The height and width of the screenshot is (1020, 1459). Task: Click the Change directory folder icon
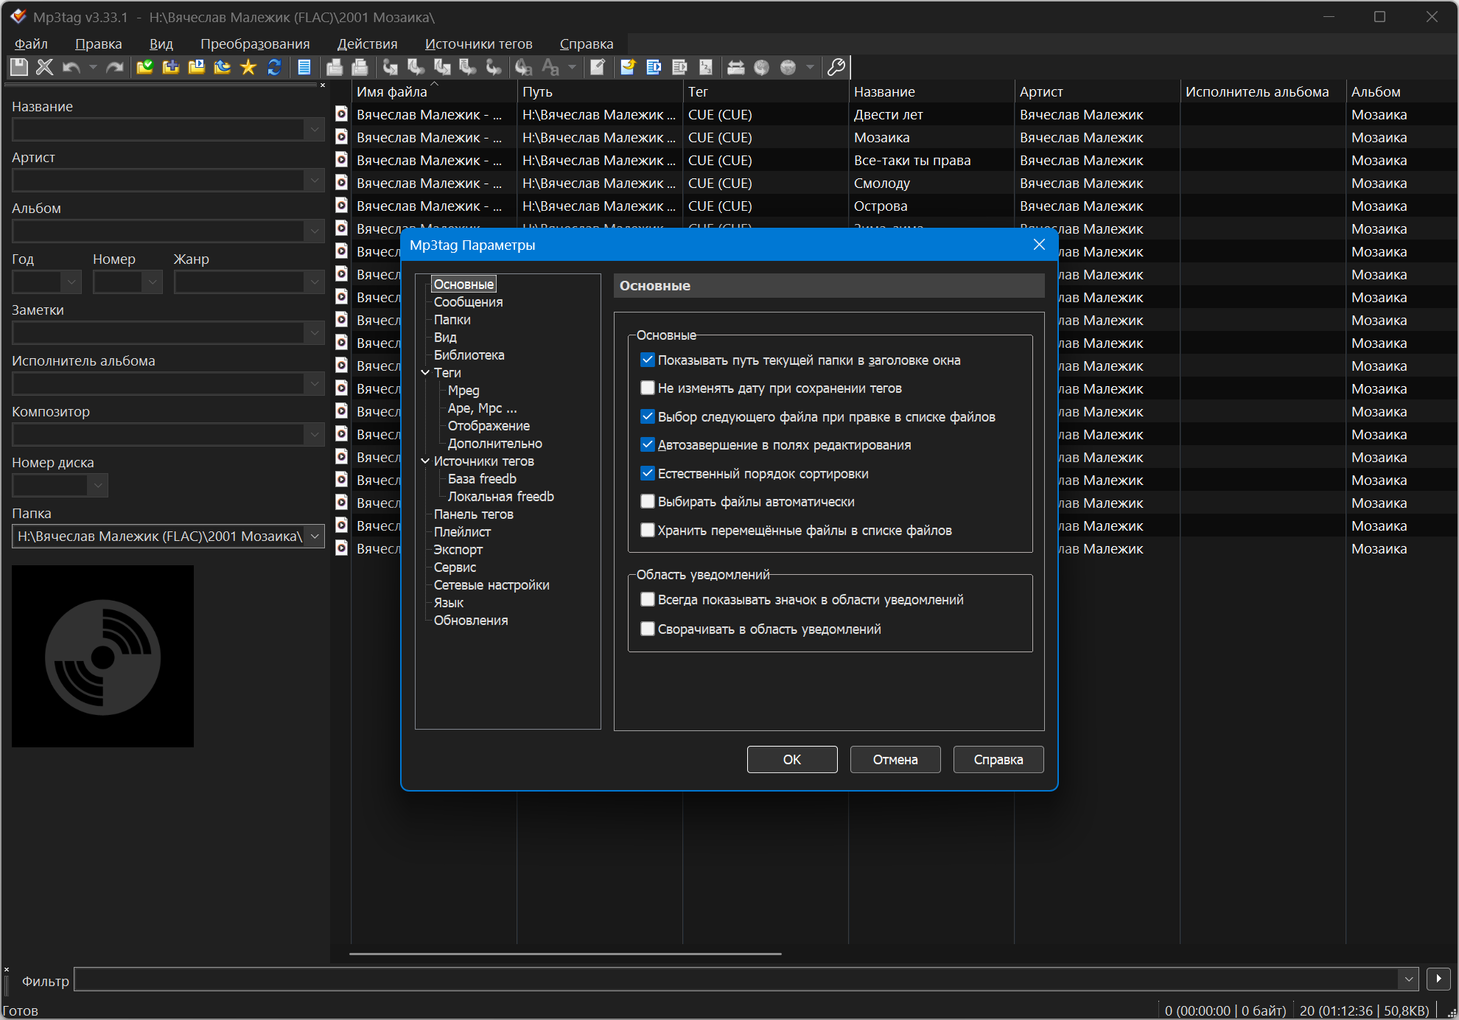tap(145, 67)
